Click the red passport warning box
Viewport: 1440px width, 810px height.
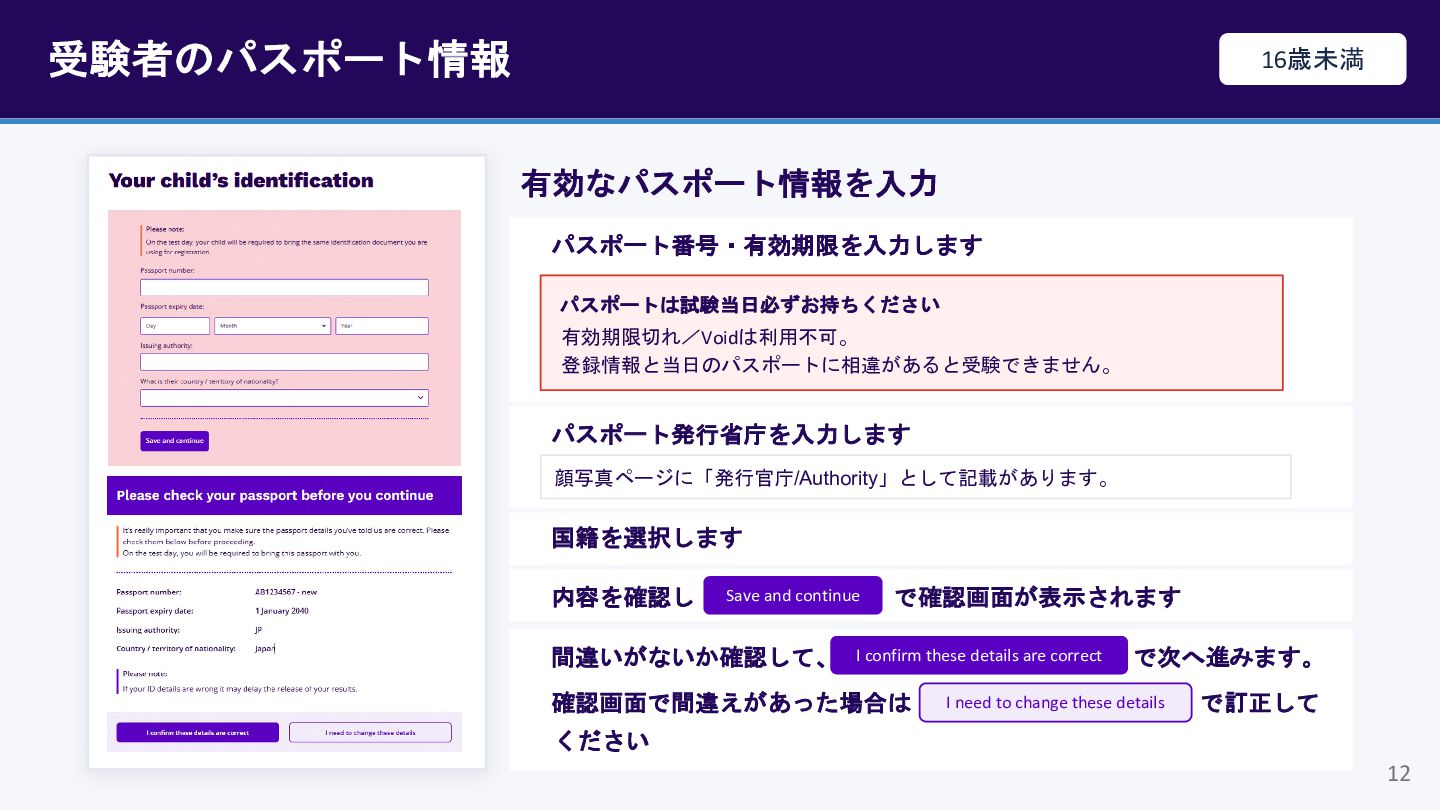911,333
